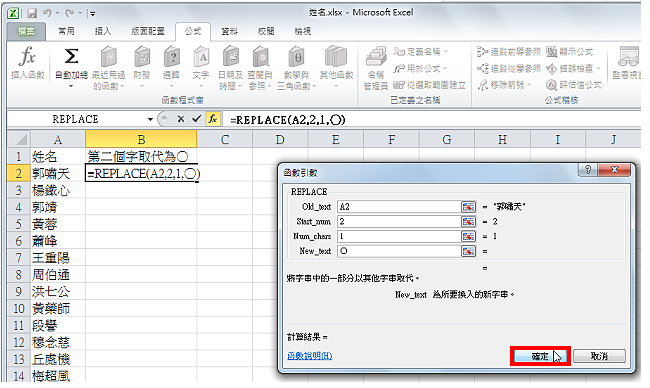Click the Start_num range selector icon
Image resolution: width=650 pixels, height=388 pixels.
(468, 221)
